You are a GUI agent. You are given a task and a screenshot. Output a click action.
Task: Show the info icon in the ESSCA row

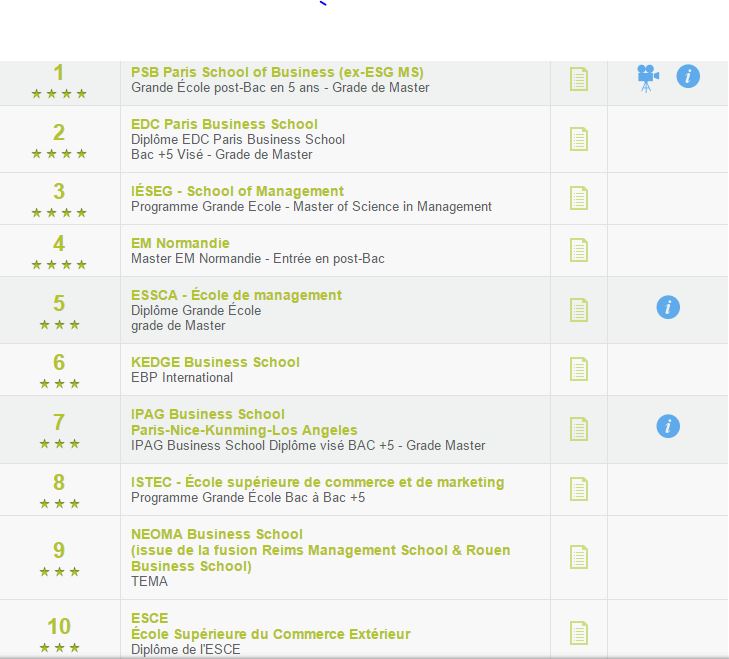[x=668, y=307]
